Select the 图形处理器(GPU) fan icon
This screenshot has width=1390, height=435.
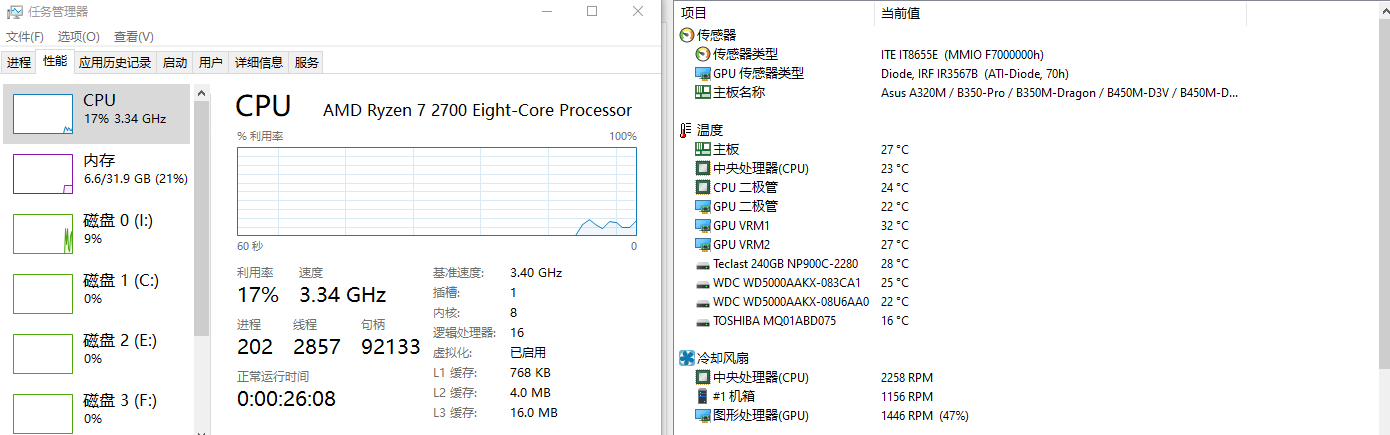tap(702, 415)
